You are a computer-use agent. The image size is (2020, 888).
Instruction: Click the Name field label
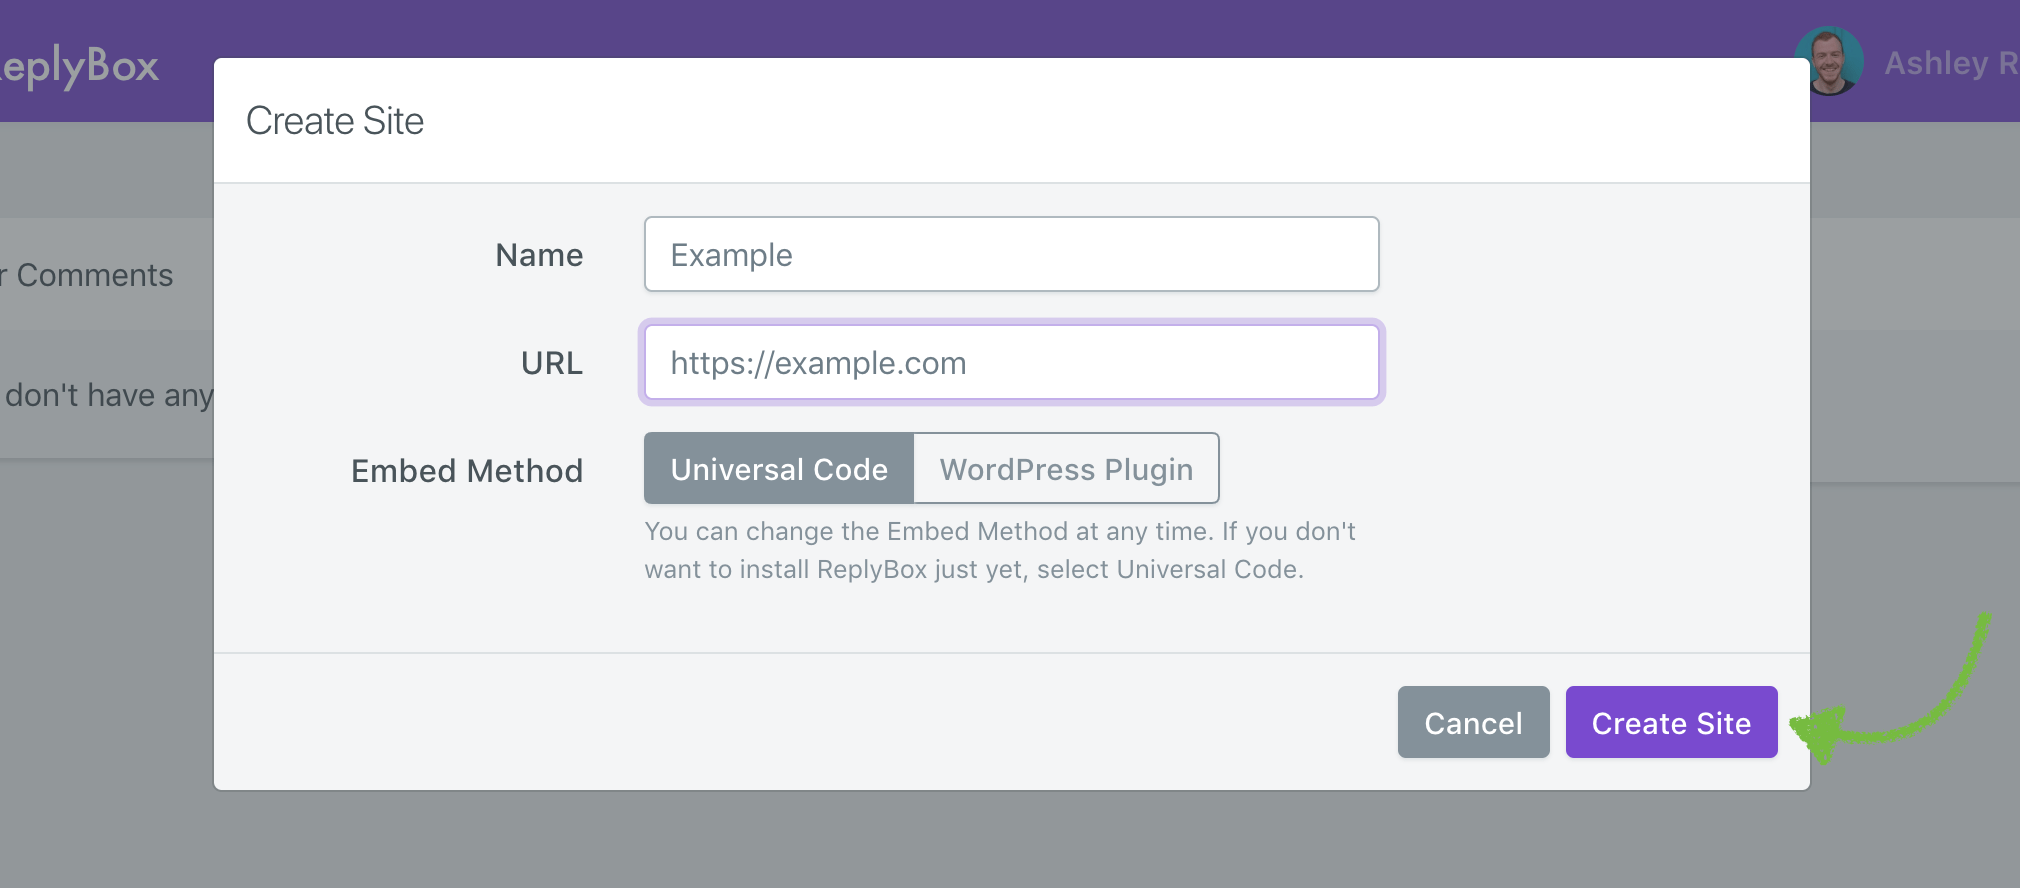tap(538, 255)
